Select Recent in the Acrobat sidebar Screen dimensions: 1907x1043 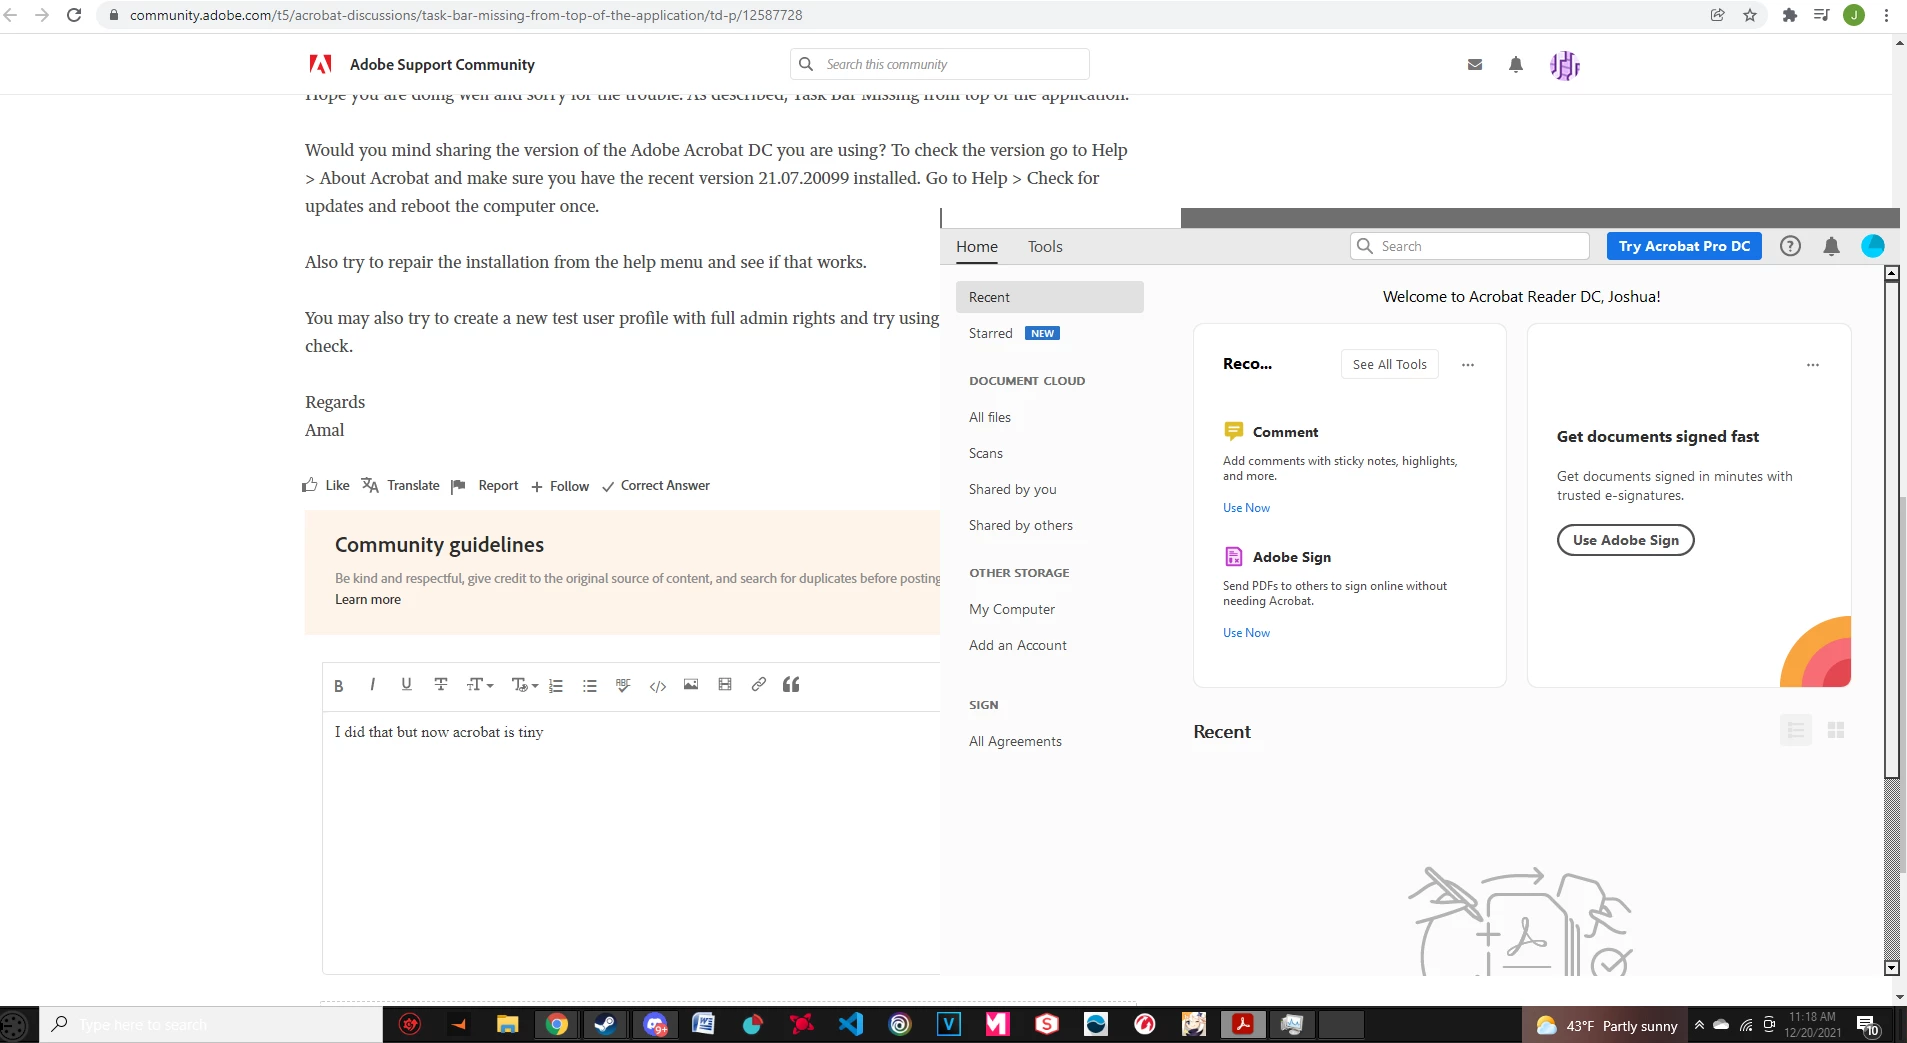tap(1050, 297)
